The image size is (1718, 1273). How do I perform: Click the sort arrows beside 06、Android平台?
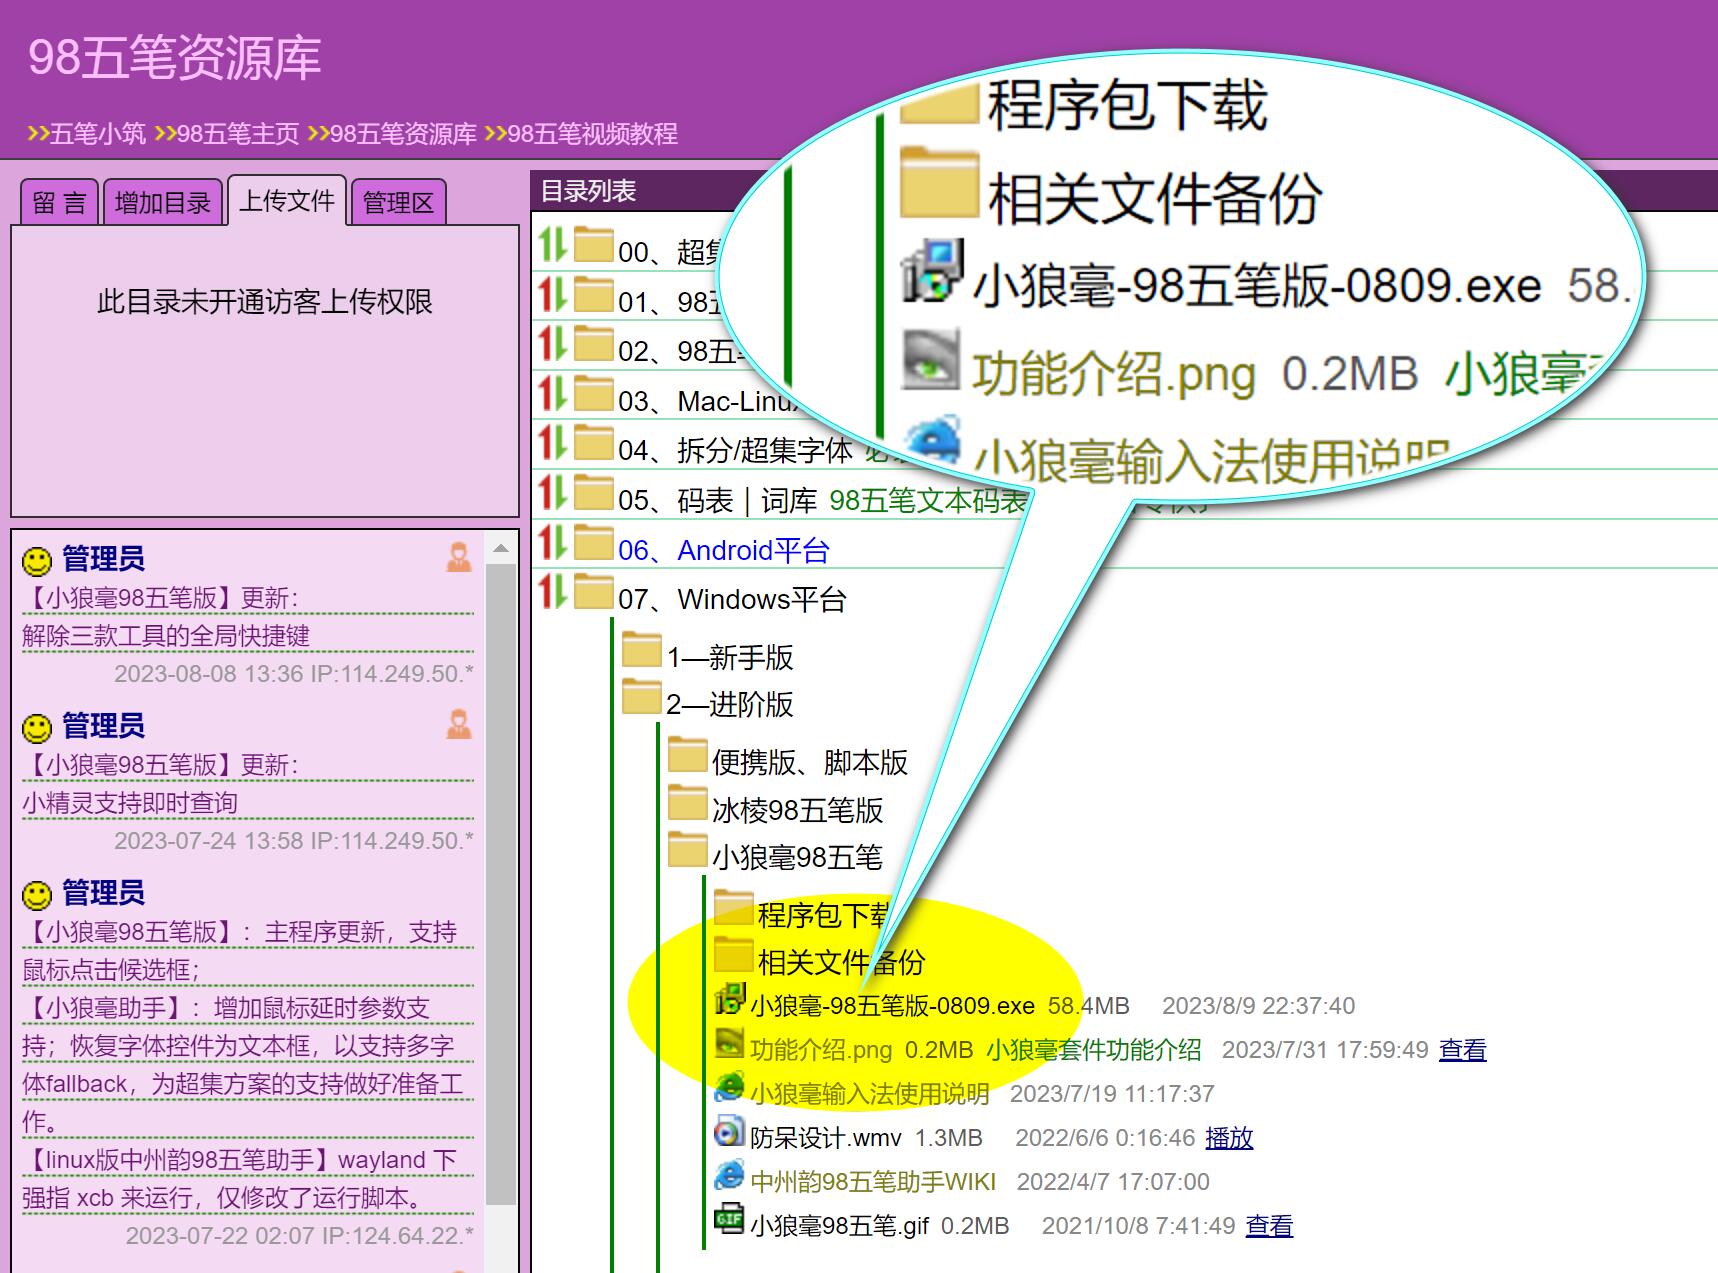point(552,543)
